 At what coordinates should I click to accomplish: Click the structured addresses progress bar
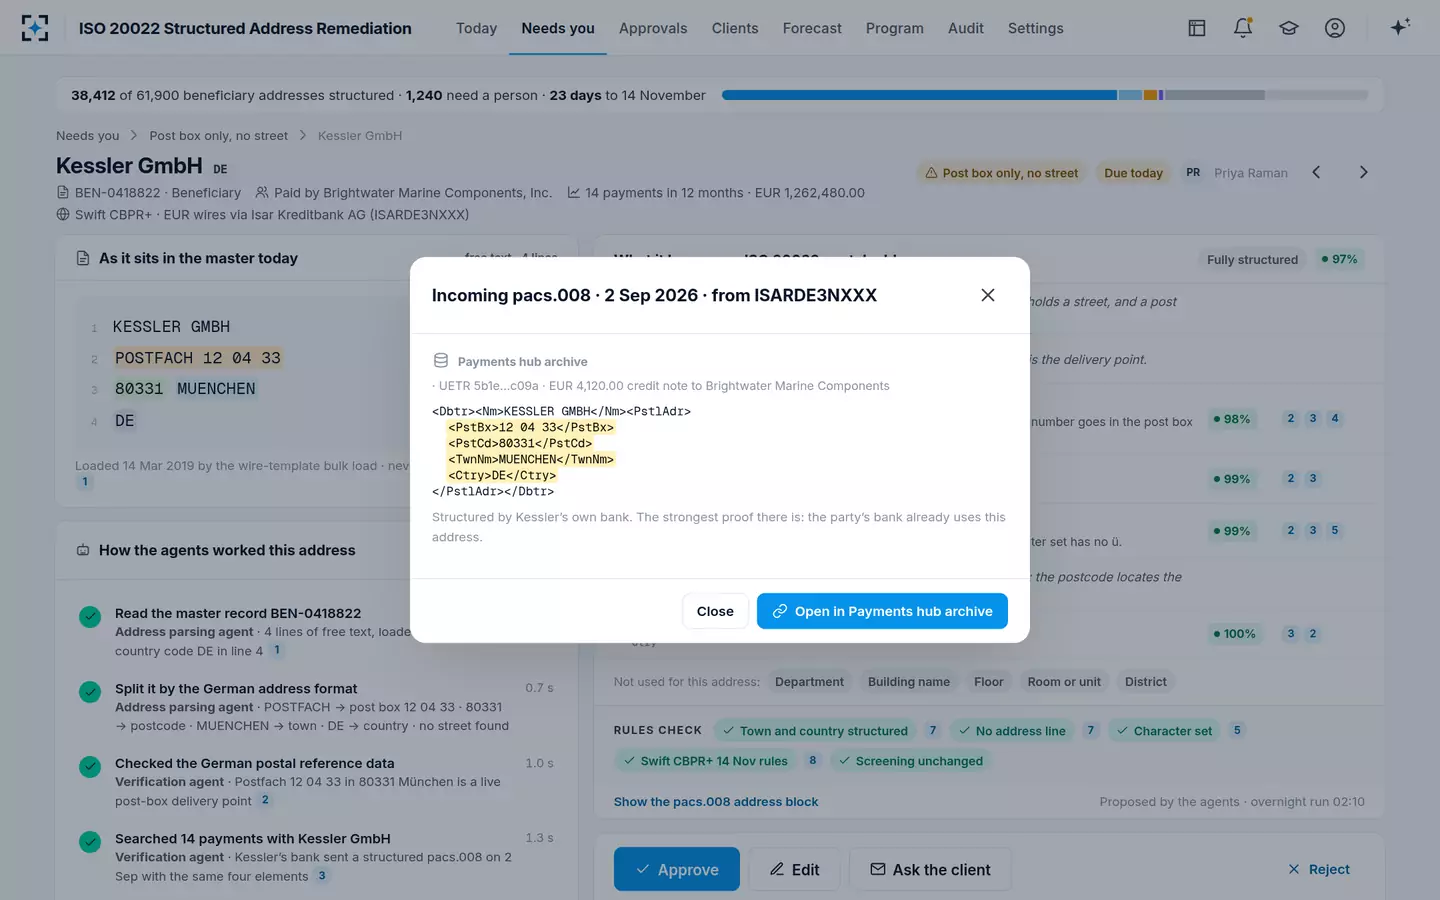click(1045, 95)
